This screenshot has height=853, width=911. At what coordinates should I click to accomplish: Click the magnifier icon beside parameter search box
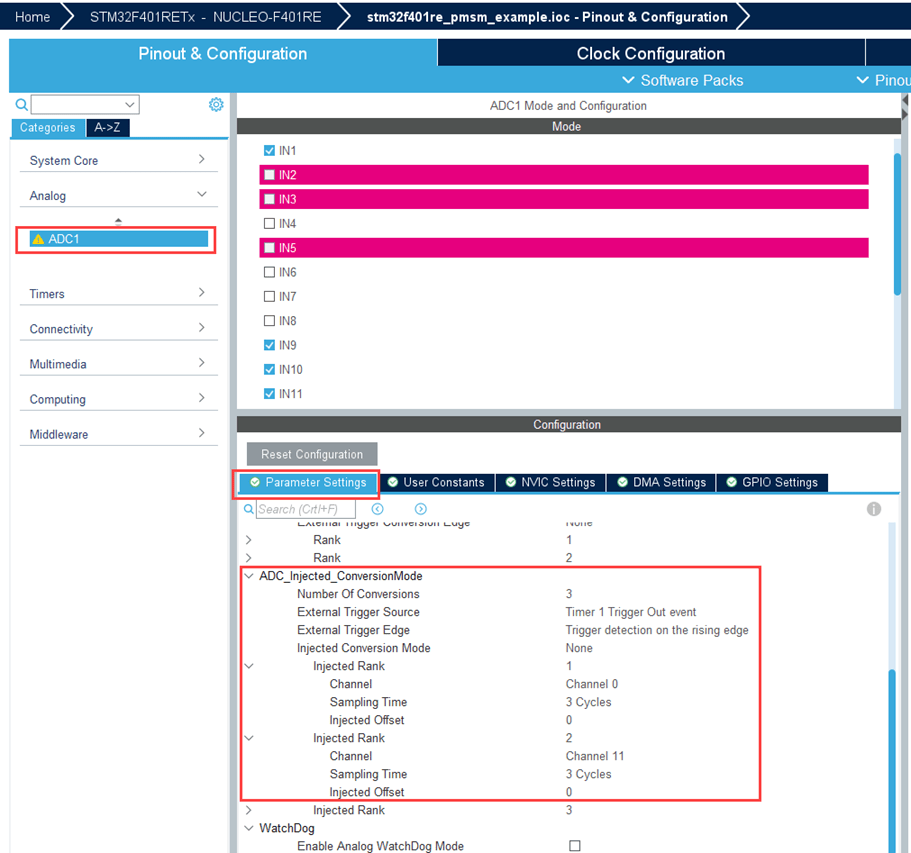click(249, 509)
